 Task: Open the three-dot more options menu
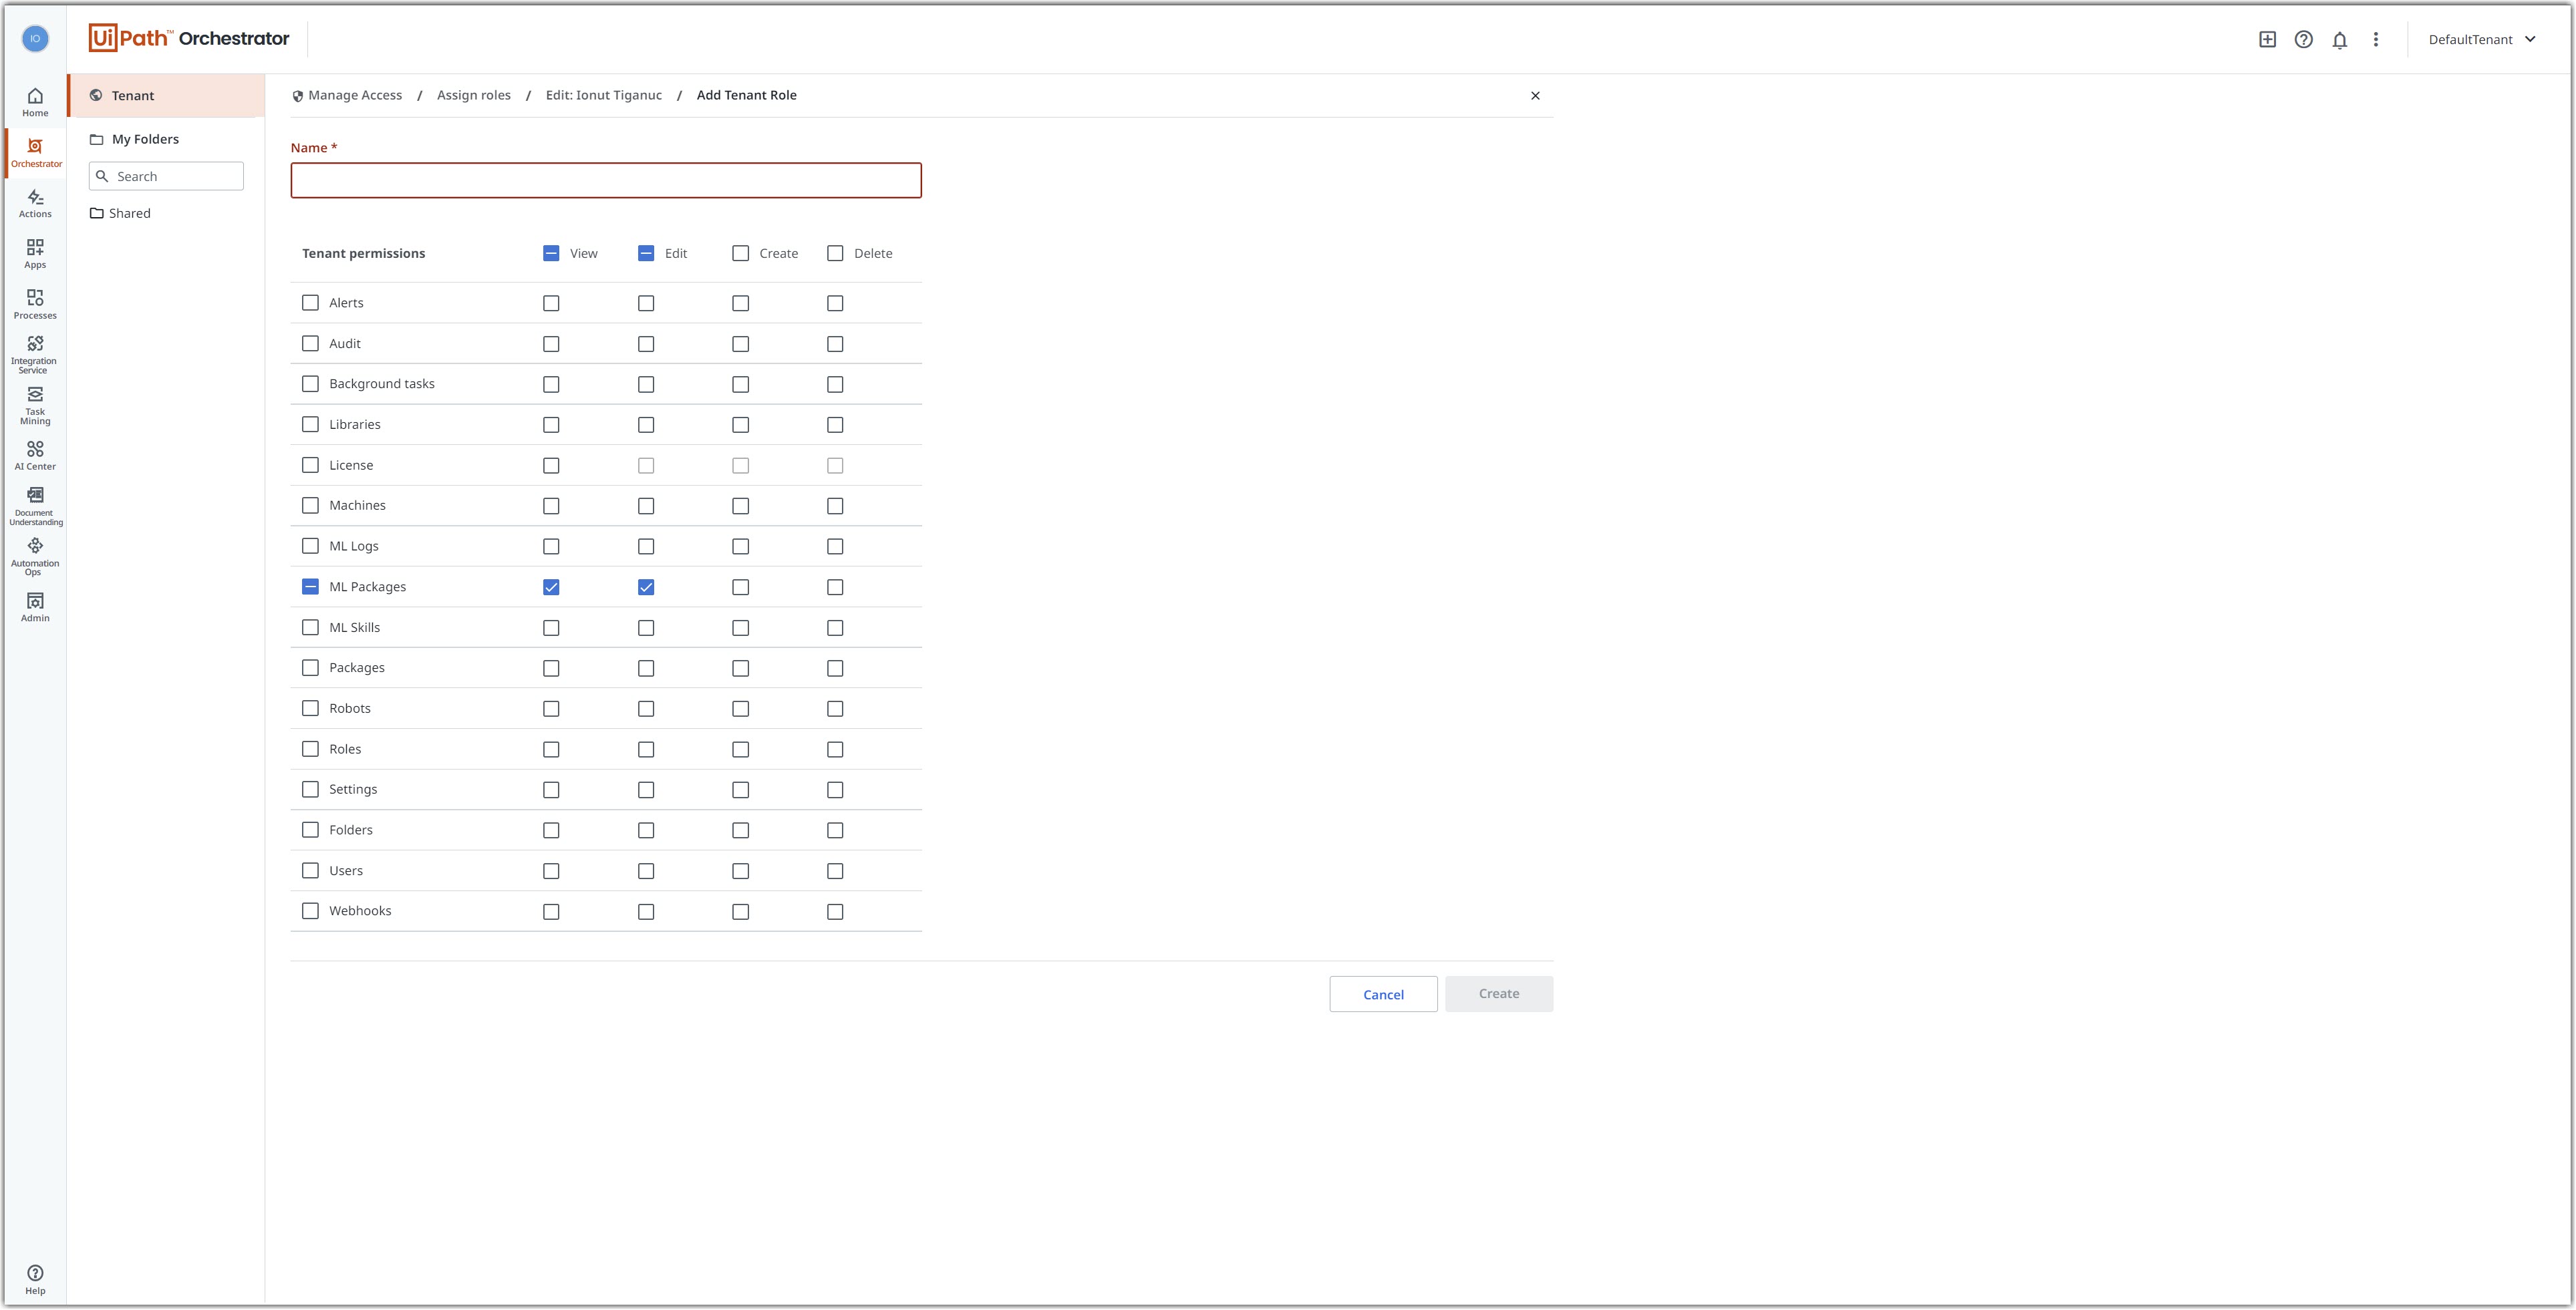(x=2375, y=40)
